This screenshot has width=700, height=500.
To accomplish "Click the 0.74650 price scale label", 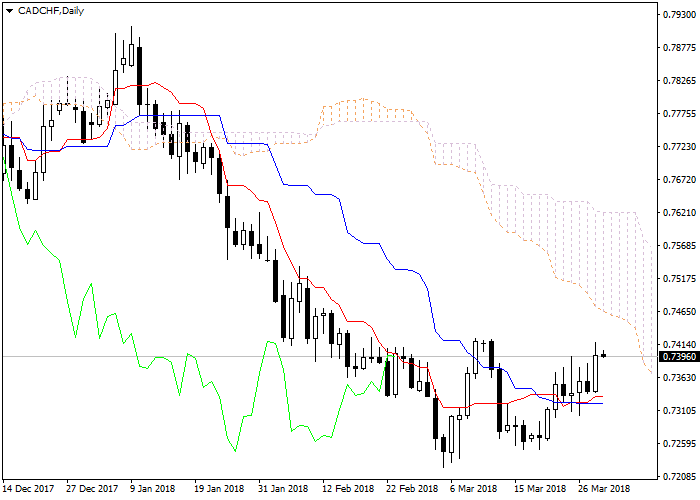I will click(679, 312).
